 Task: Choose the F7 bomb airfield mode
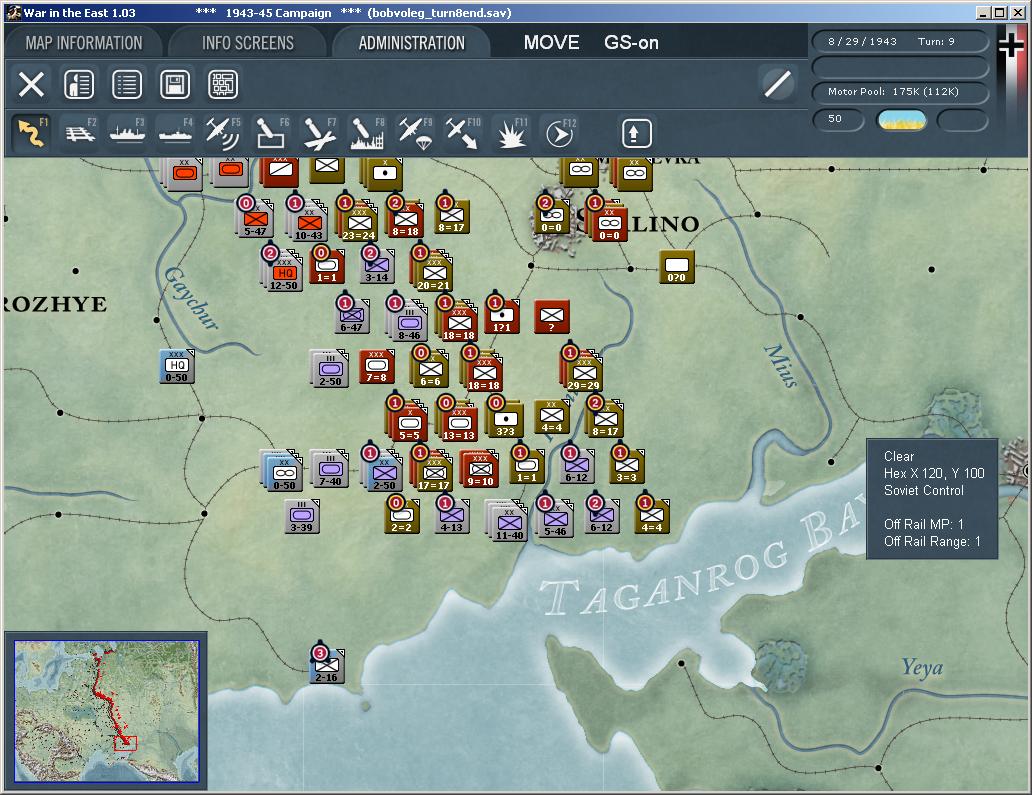tap(319, 132)
